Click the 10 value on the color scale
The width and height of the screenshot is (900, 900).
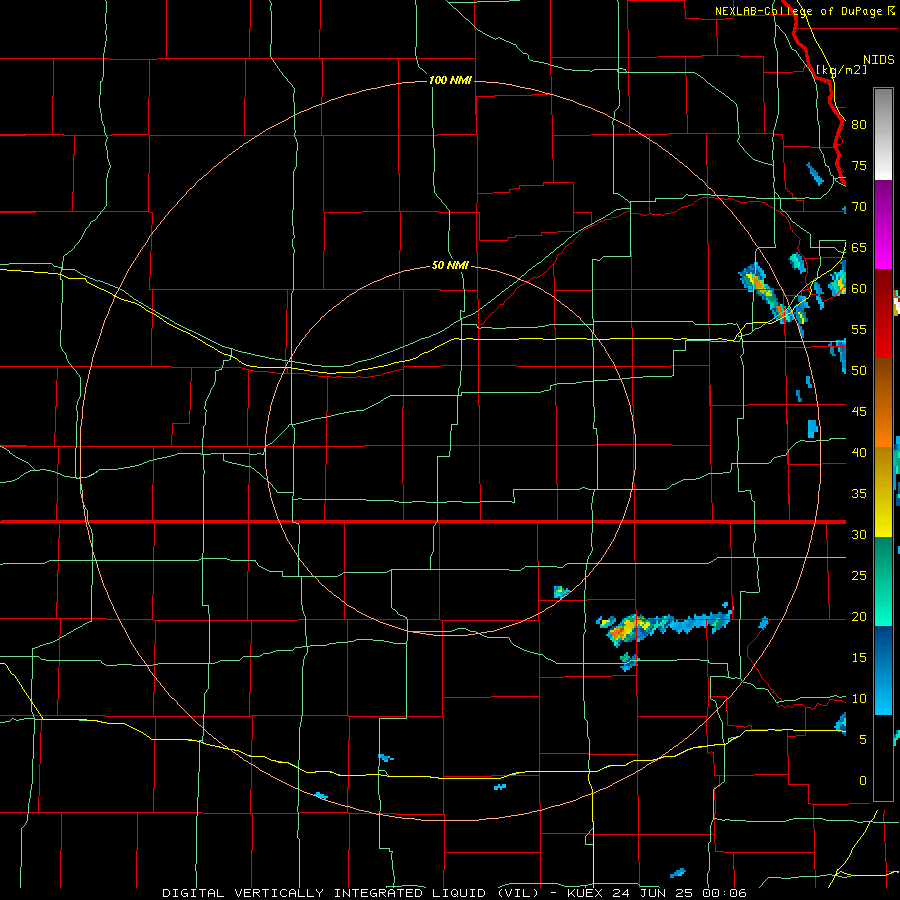coord(859,699)
